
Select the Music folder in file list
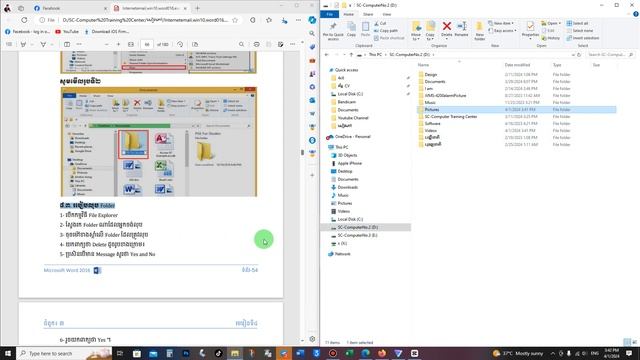coord(430,102)
